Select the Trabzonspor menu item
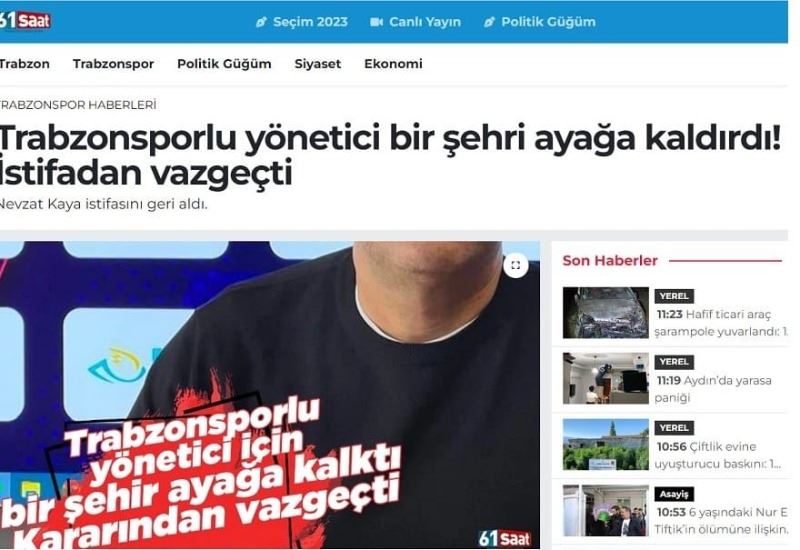Image resolution: width=800 pixels, height=550 pixels. point(113,64)
